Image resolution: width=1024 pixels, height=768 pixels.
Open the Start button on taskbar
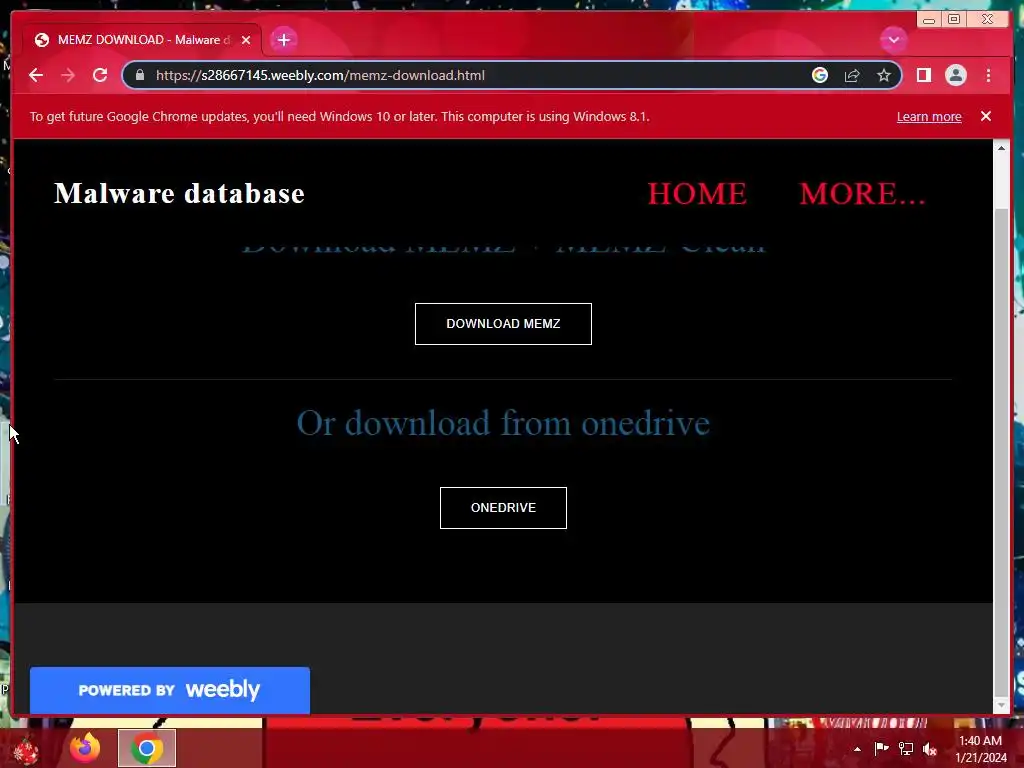coord(25,750)
